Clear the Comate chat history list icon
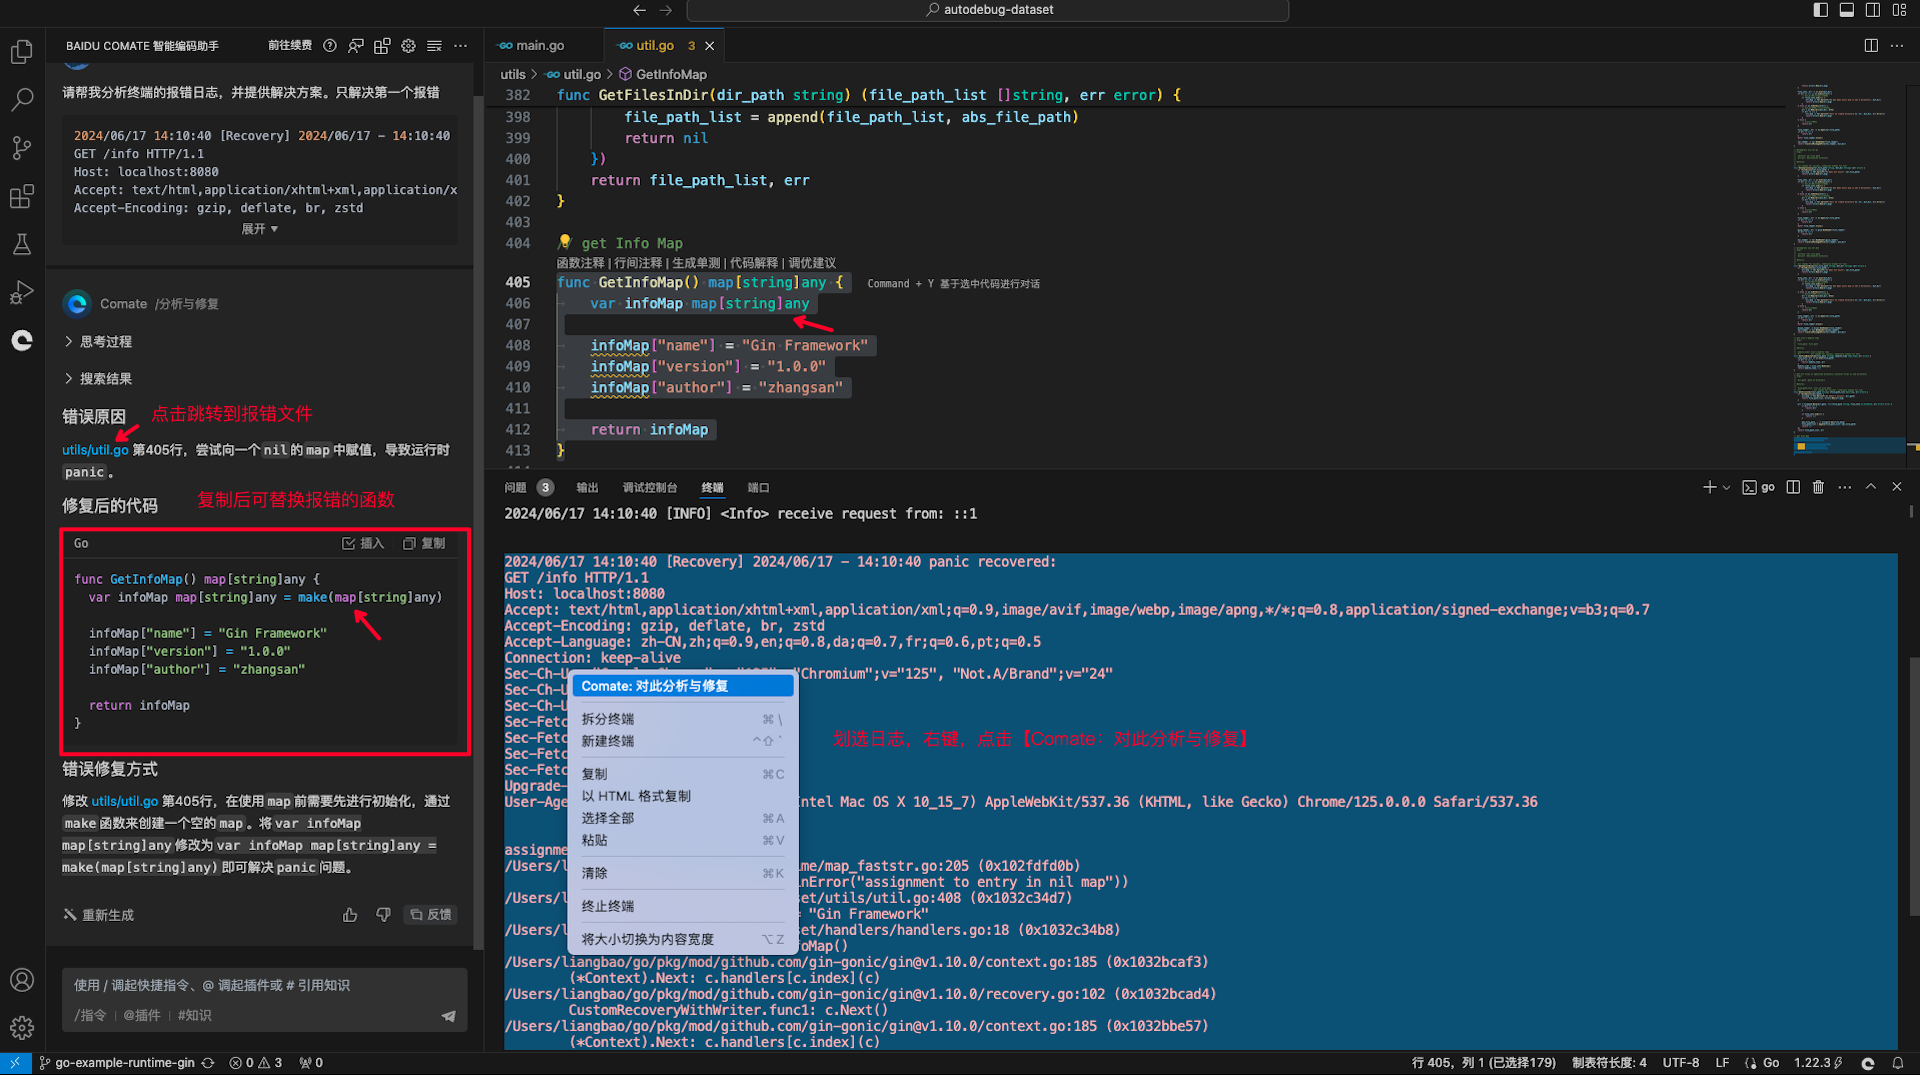 (434, 46)
